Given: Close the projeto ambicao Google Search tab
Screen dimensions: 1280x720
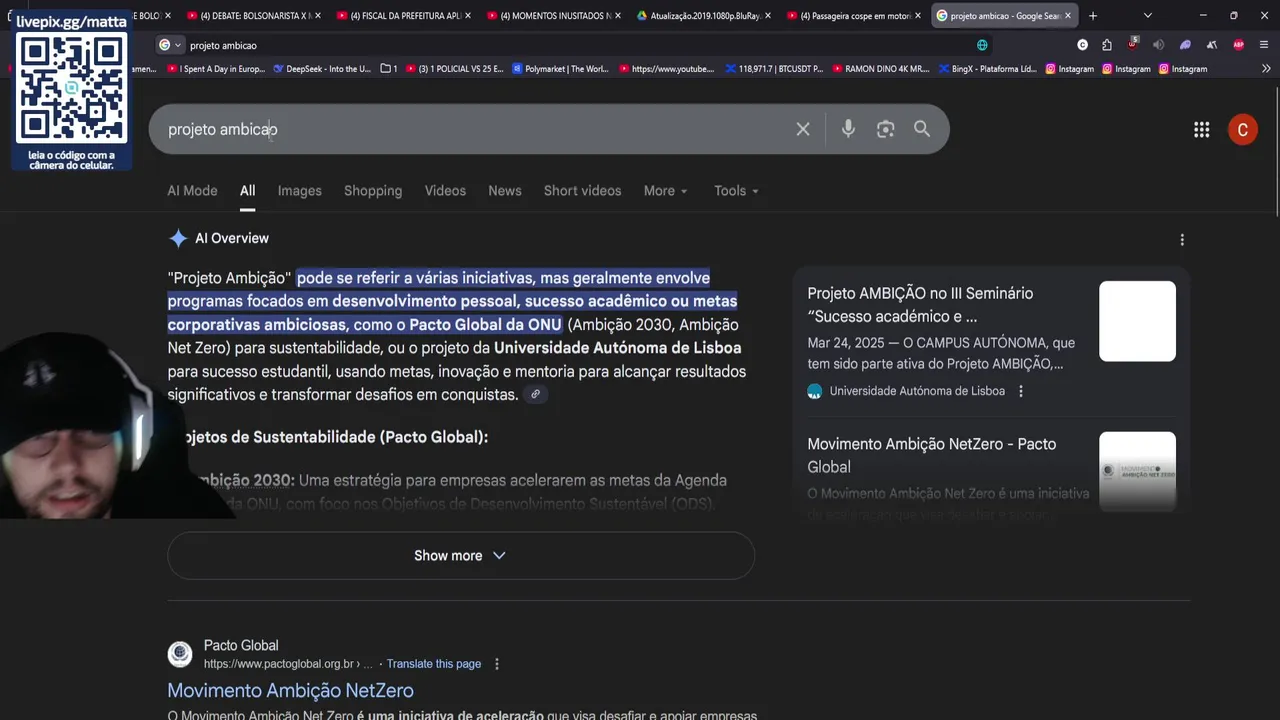Looking at the screenshot, I should click(1067, 16).
